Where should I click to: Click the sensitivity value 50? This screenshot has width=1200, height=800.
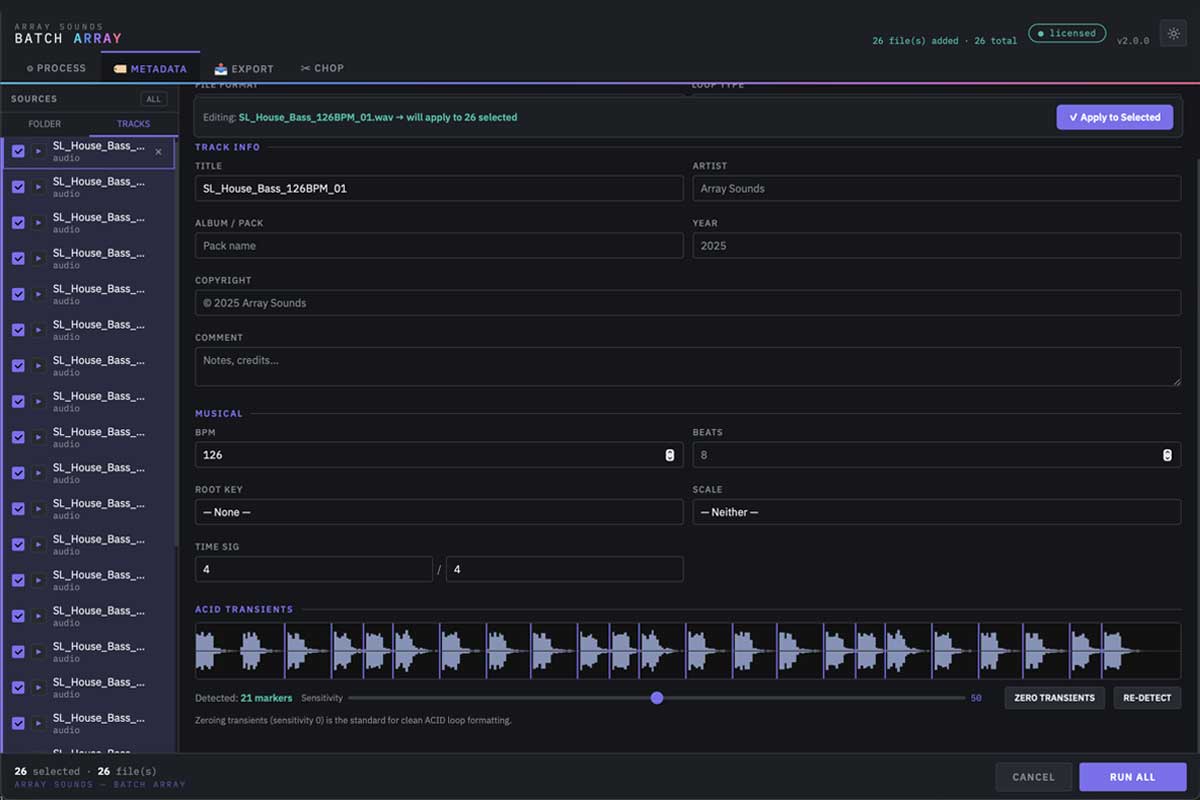click(x=976, y=698)
